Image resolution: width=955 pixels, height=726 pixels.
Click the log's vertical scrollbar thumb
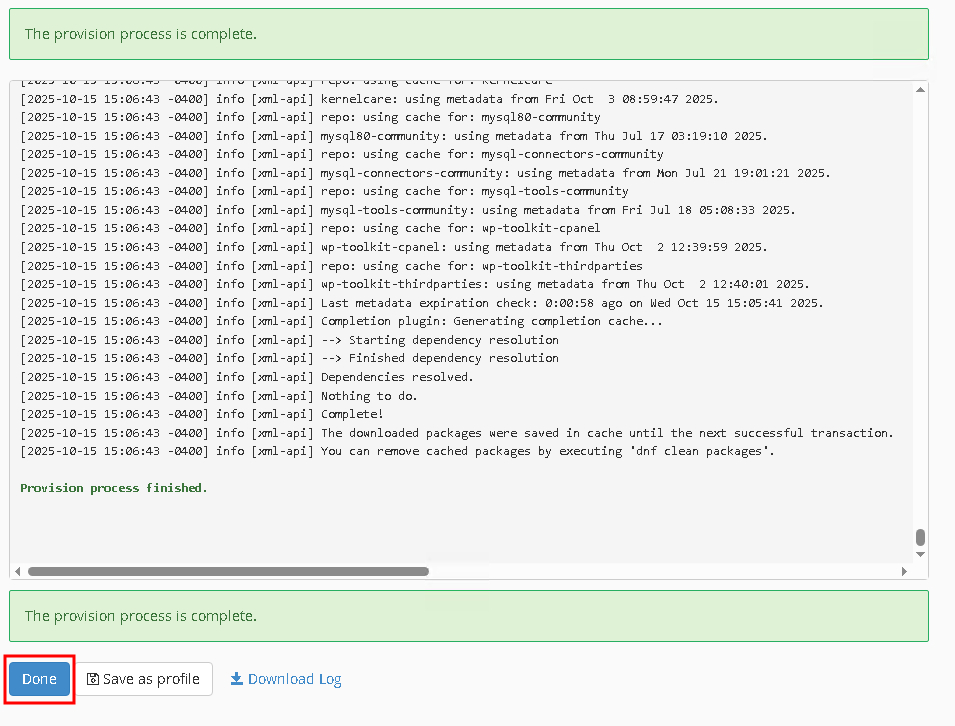pos(919,537)
